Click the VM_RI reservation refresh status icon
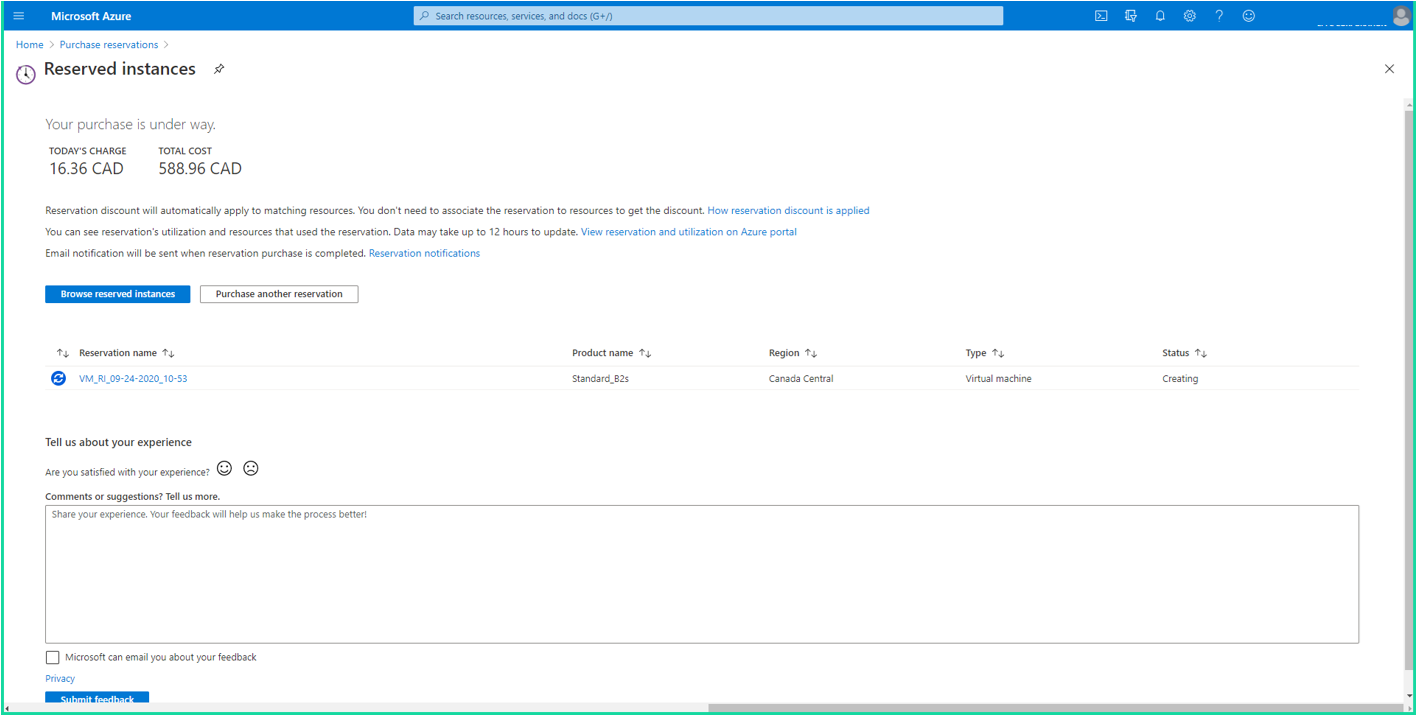This screenshot has width=1416, height=717. (59, 378)
